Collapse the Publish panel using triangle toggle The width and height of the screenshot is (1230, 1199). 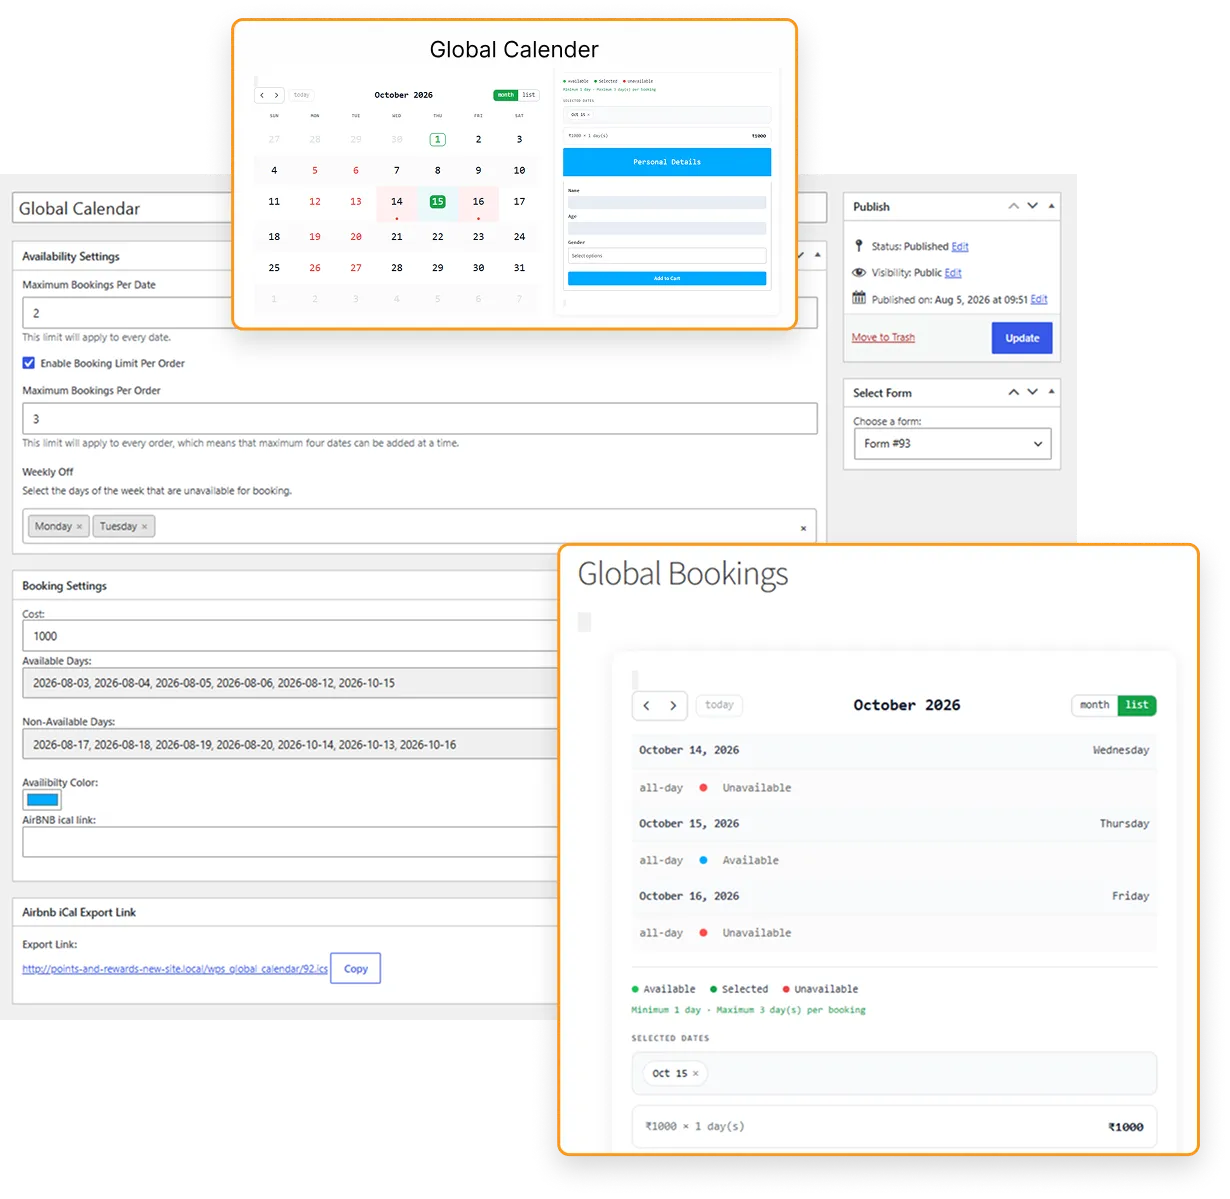coord(1051,206)
